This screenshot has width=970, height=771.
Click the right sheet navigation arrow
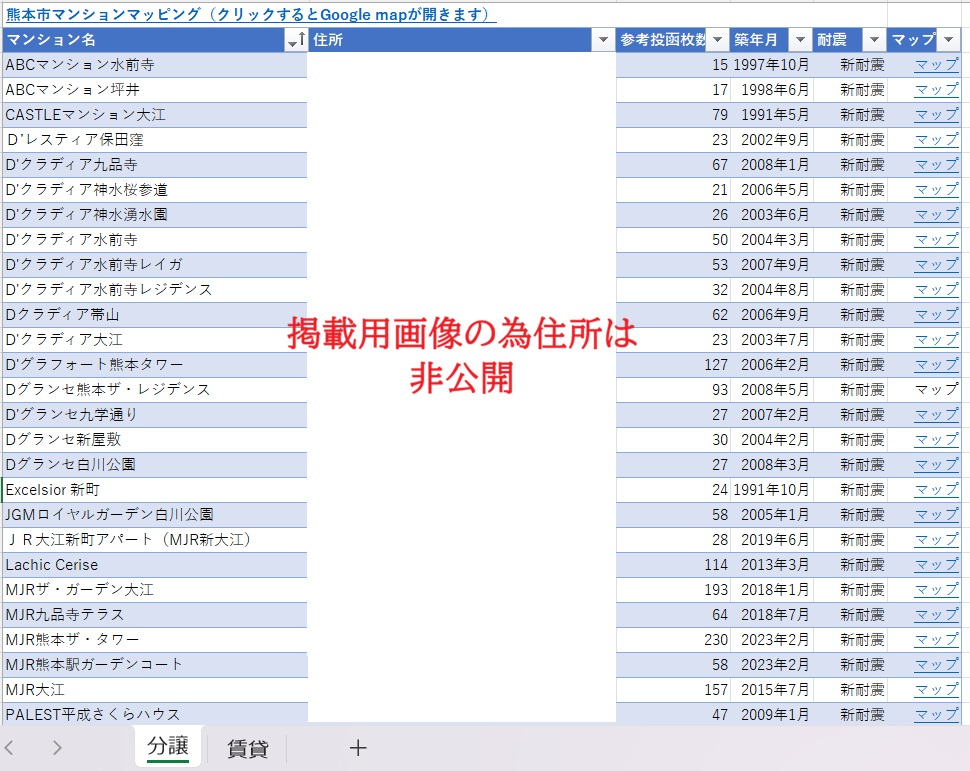pyautogui.click(x=57, y=747)
